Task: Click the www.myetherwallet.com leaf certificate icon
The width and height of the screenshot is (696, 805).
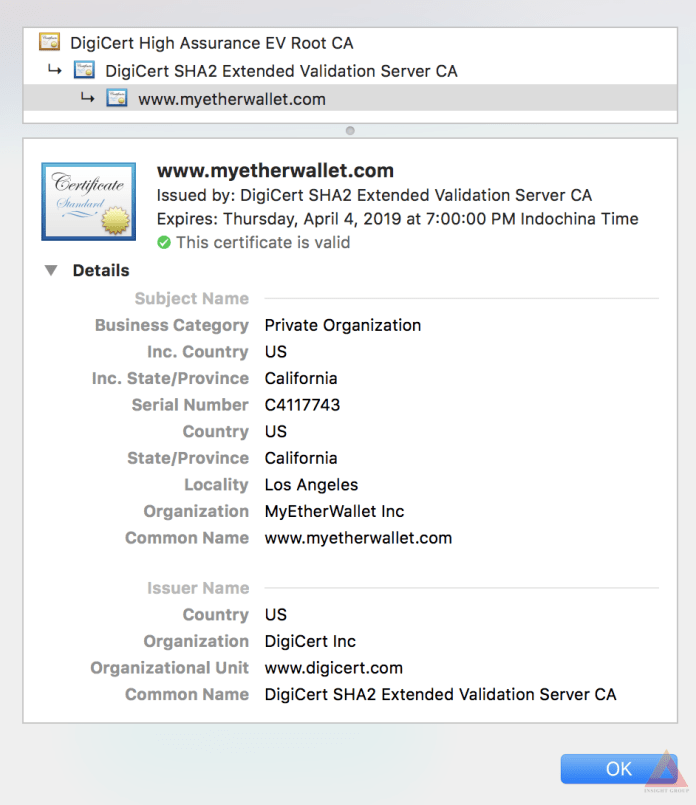Action: [117, 99]
